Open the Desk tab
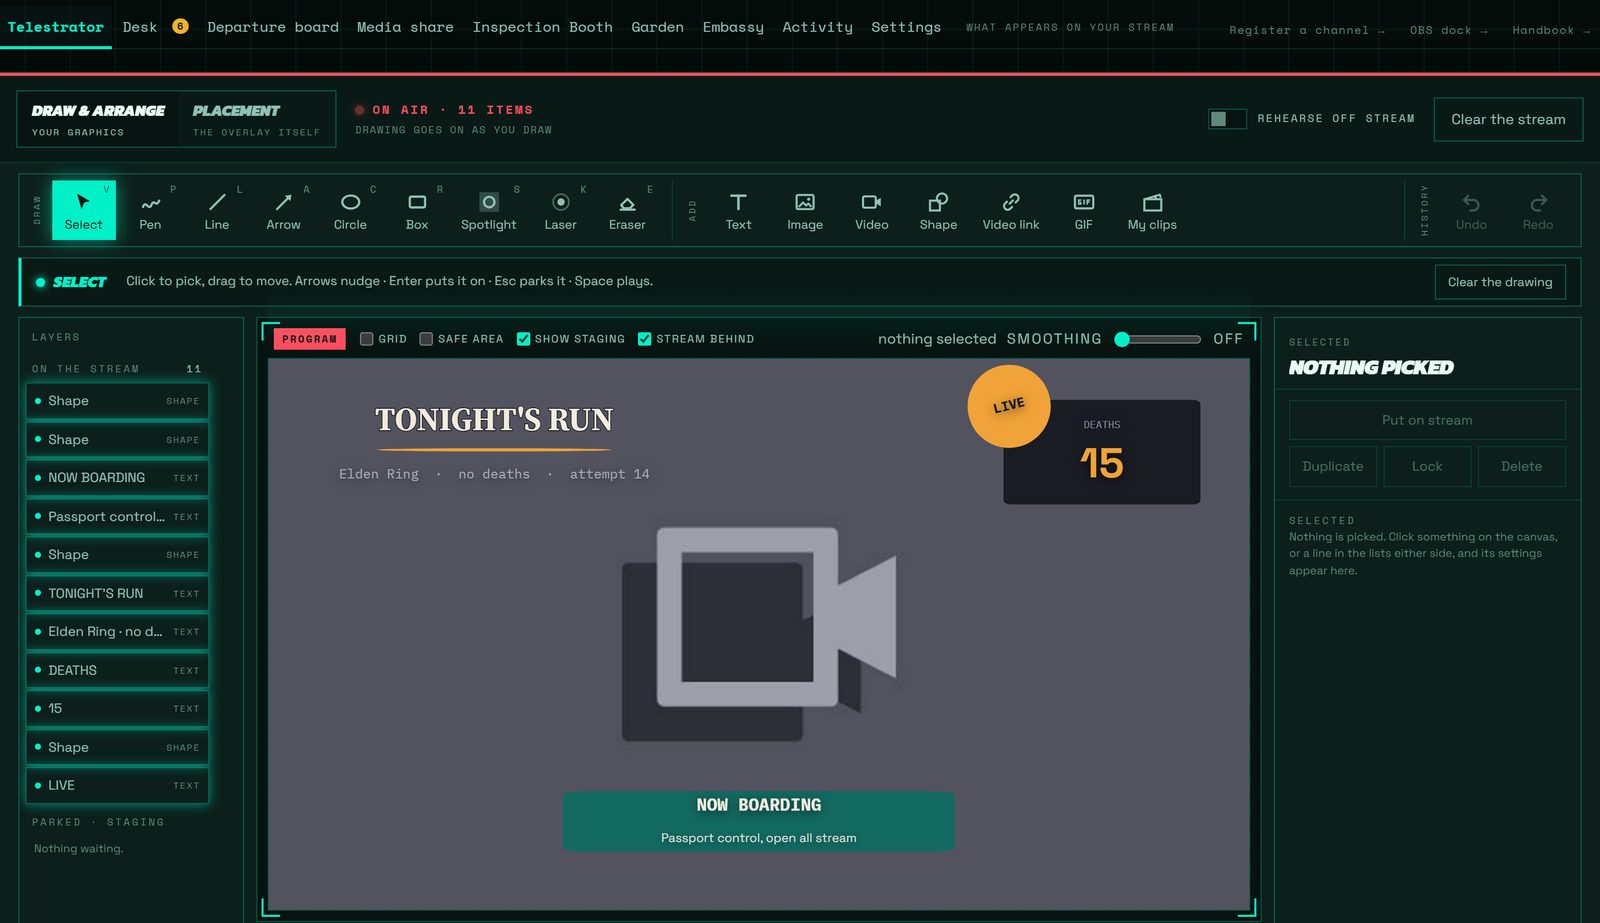 140,27
